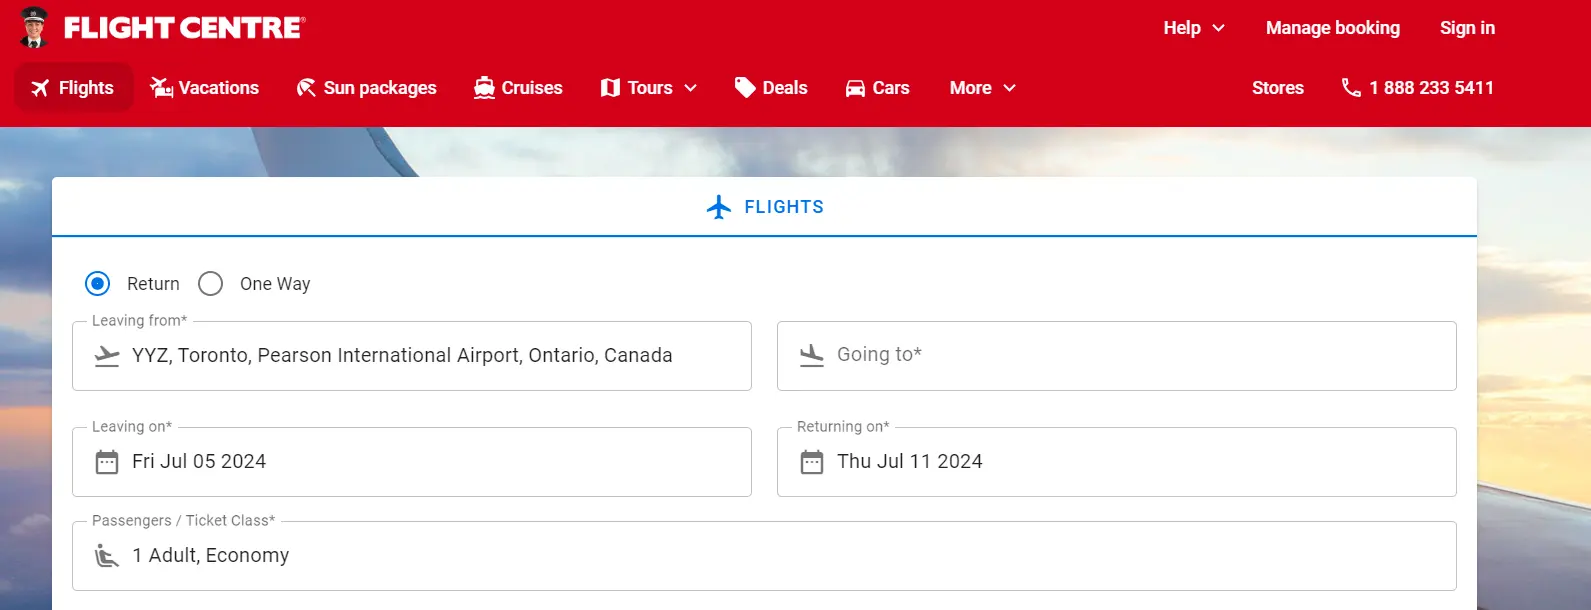
Task: Click the Leaving on calendar icon
Action: pyautogui.click(x=107, y=462)
